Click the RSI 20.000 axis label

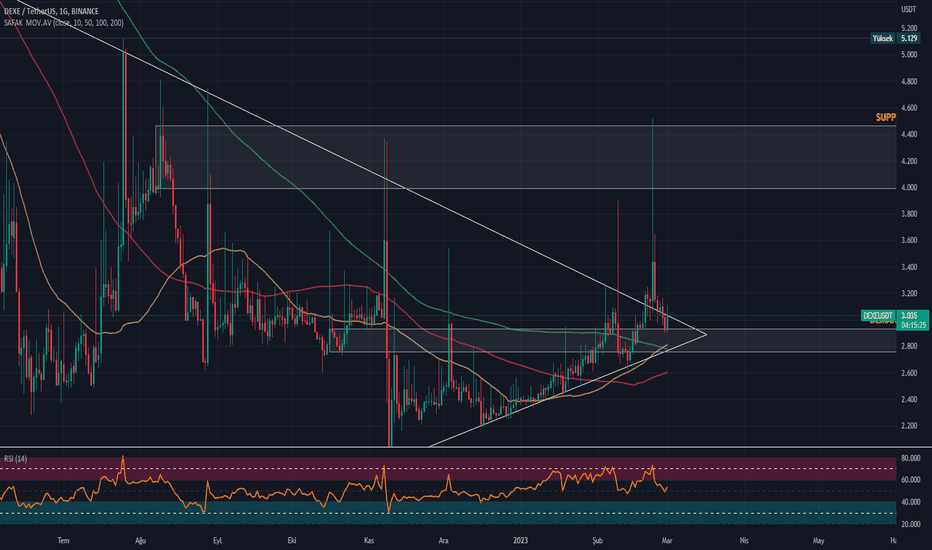click(x=910, y=524)
